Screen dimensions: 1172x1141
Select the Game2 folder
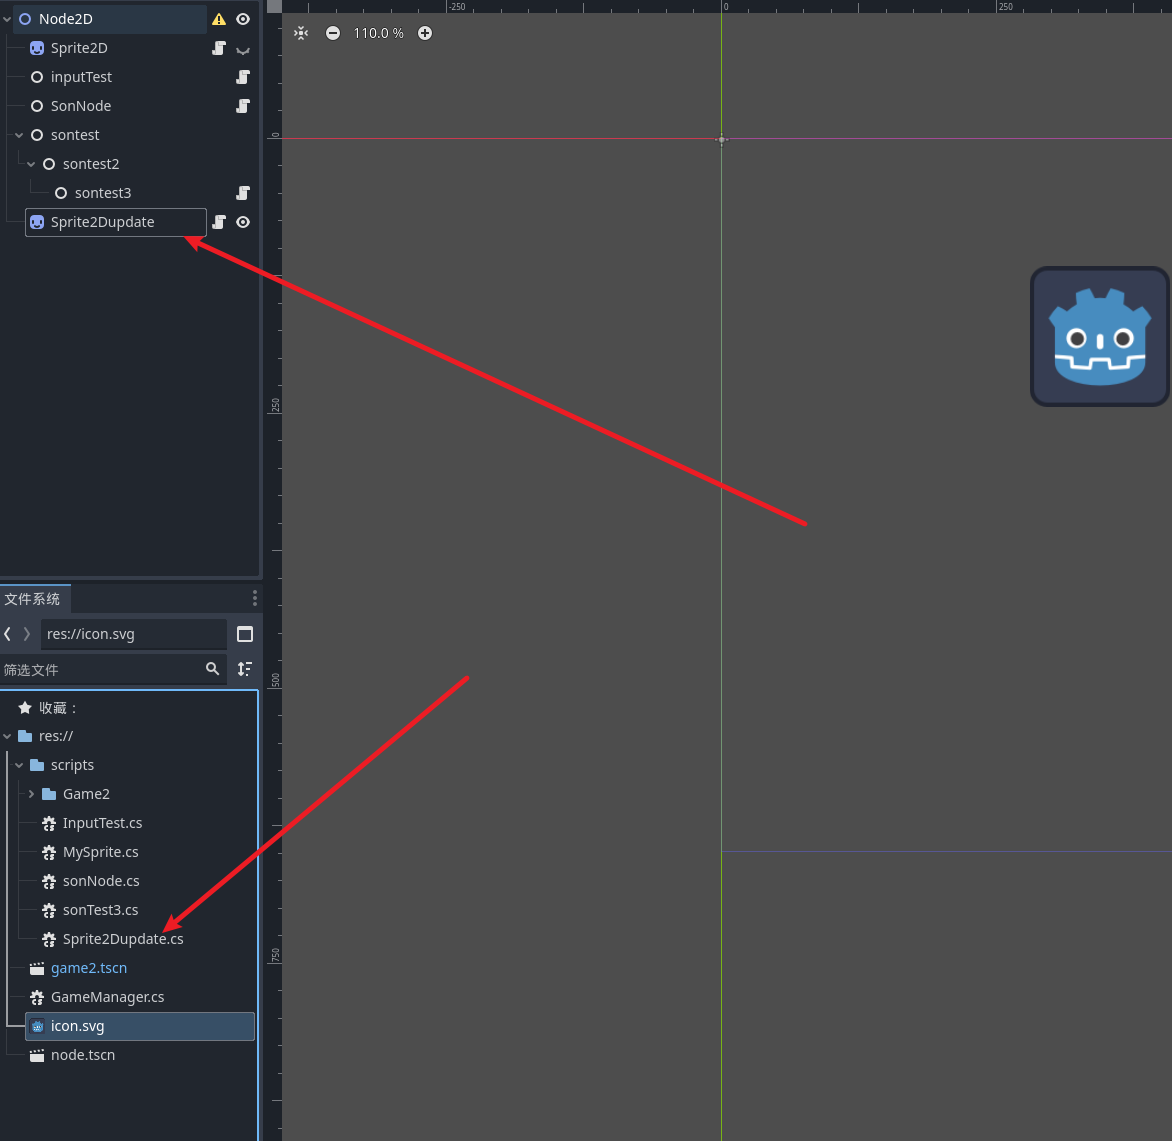pyautogui.click(x=86, y=794)
